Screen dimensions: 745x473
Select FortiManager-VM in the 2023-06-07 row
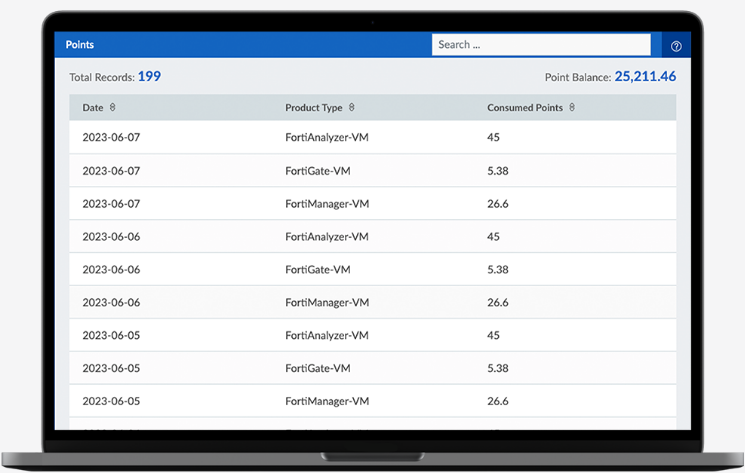click(327, 204)
